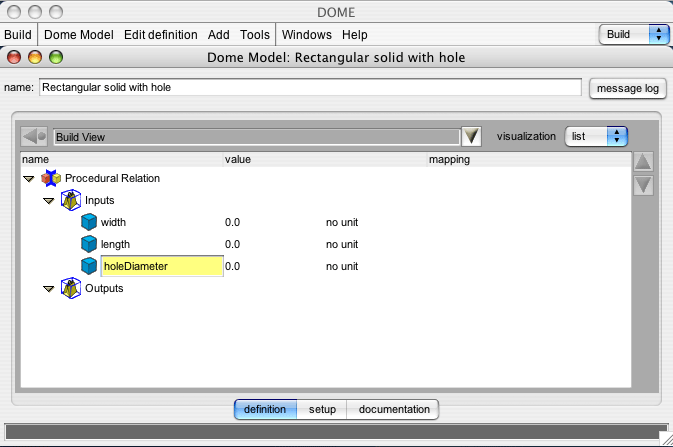Collapse the Outputs tree node

point(49,289)
